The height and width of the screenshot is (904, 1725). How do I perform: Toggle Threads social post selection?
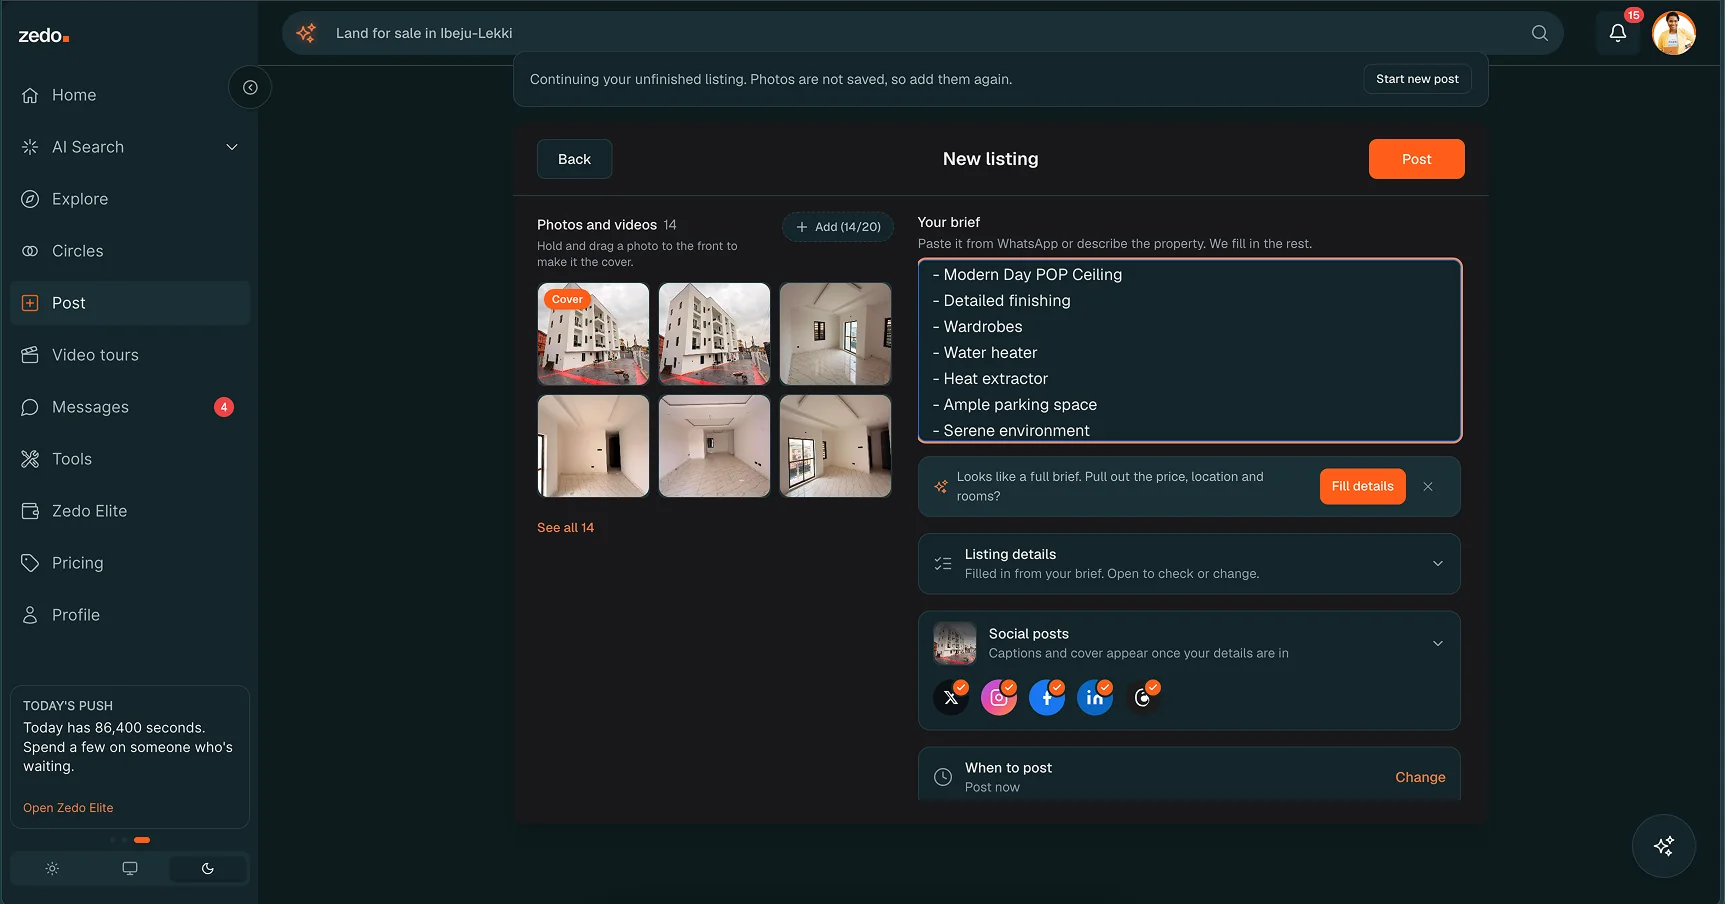1143,697
